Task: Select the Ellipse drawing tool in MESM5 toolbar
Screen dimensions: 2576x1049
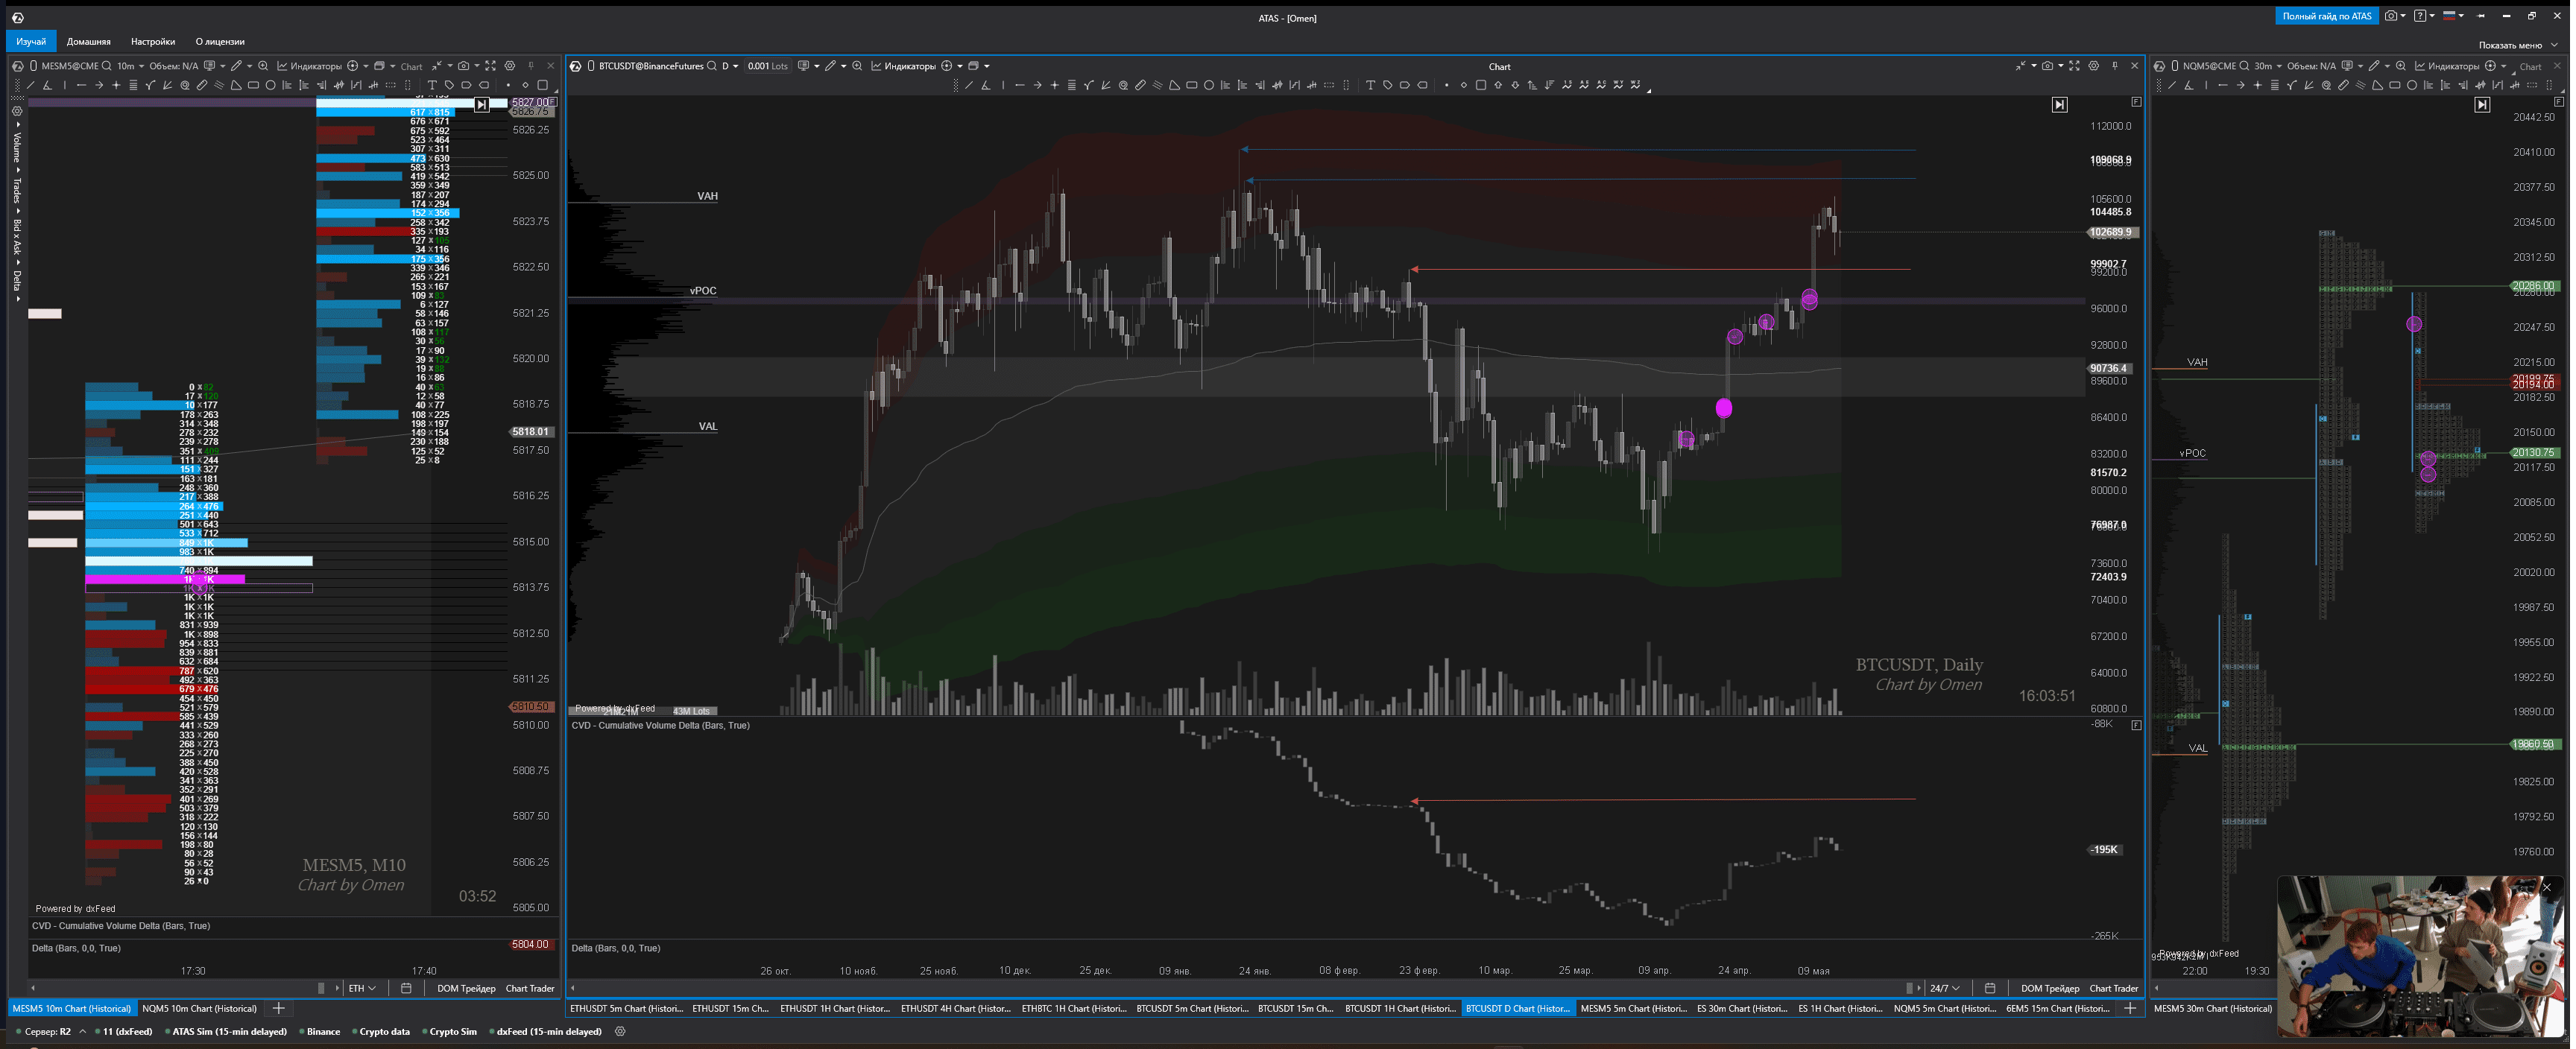Action: coord(271,85)
